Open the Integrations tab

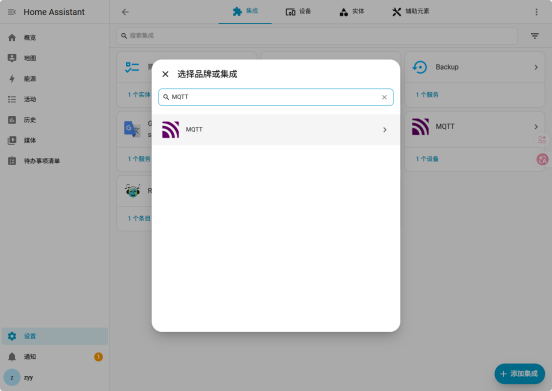pos(245,12)
